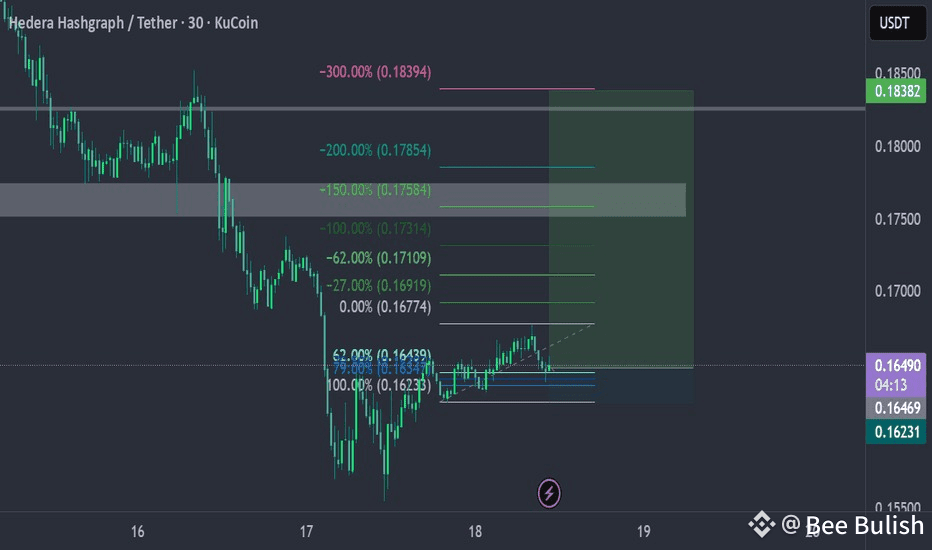Click date 19 on the time axis
The height and width of the screenshot is (550, 932).
pos(644,531)
